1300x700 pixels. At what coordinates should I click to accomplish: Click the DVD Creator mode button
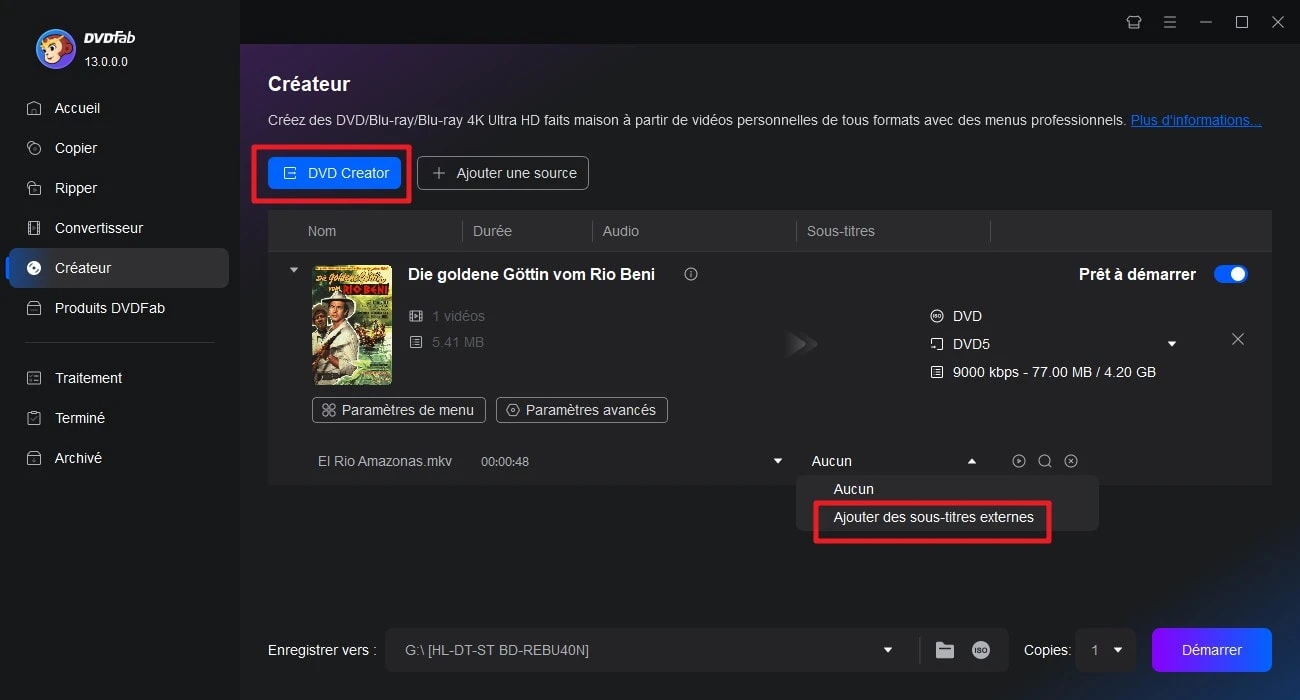(x=334, y=173)
